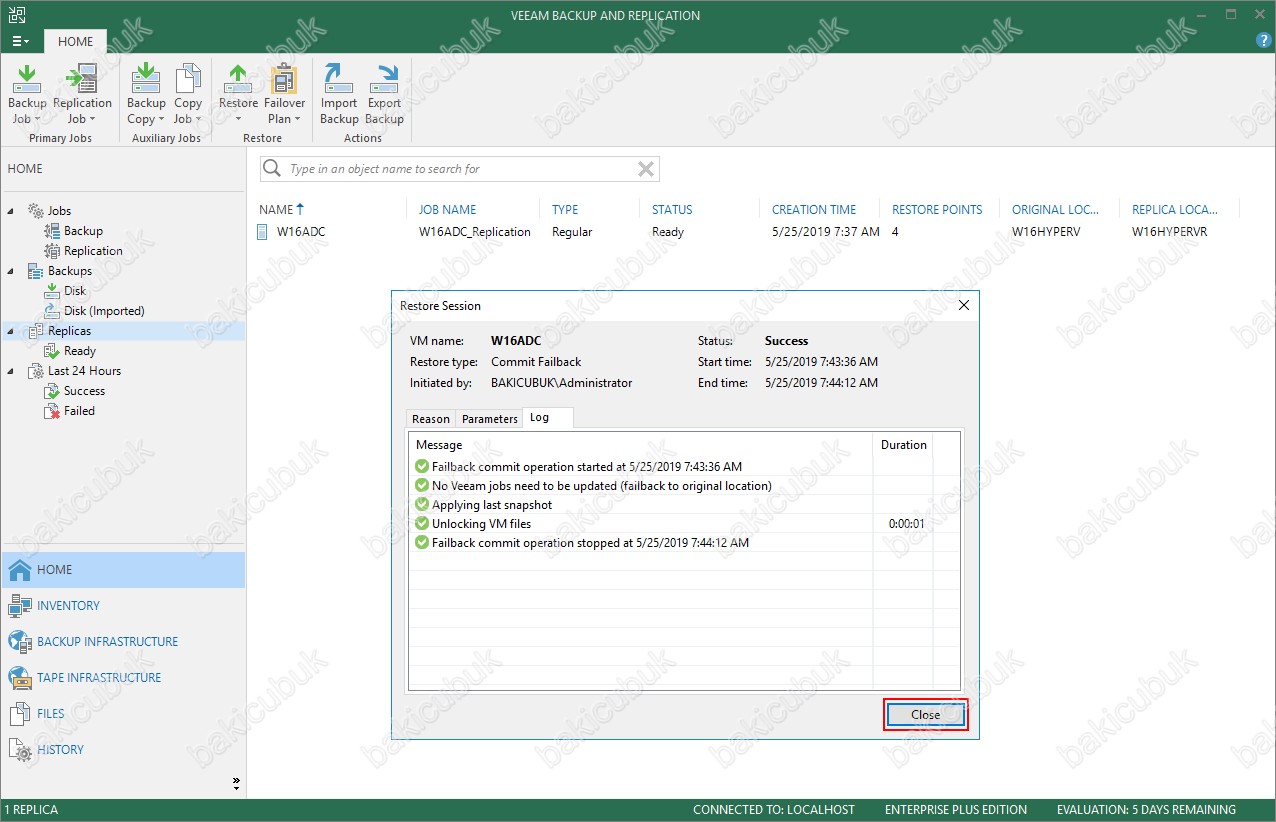Screen dimensions: 1276x822
Task: Collapse the Last 24 Hours tree node
Action: [12, 371]
